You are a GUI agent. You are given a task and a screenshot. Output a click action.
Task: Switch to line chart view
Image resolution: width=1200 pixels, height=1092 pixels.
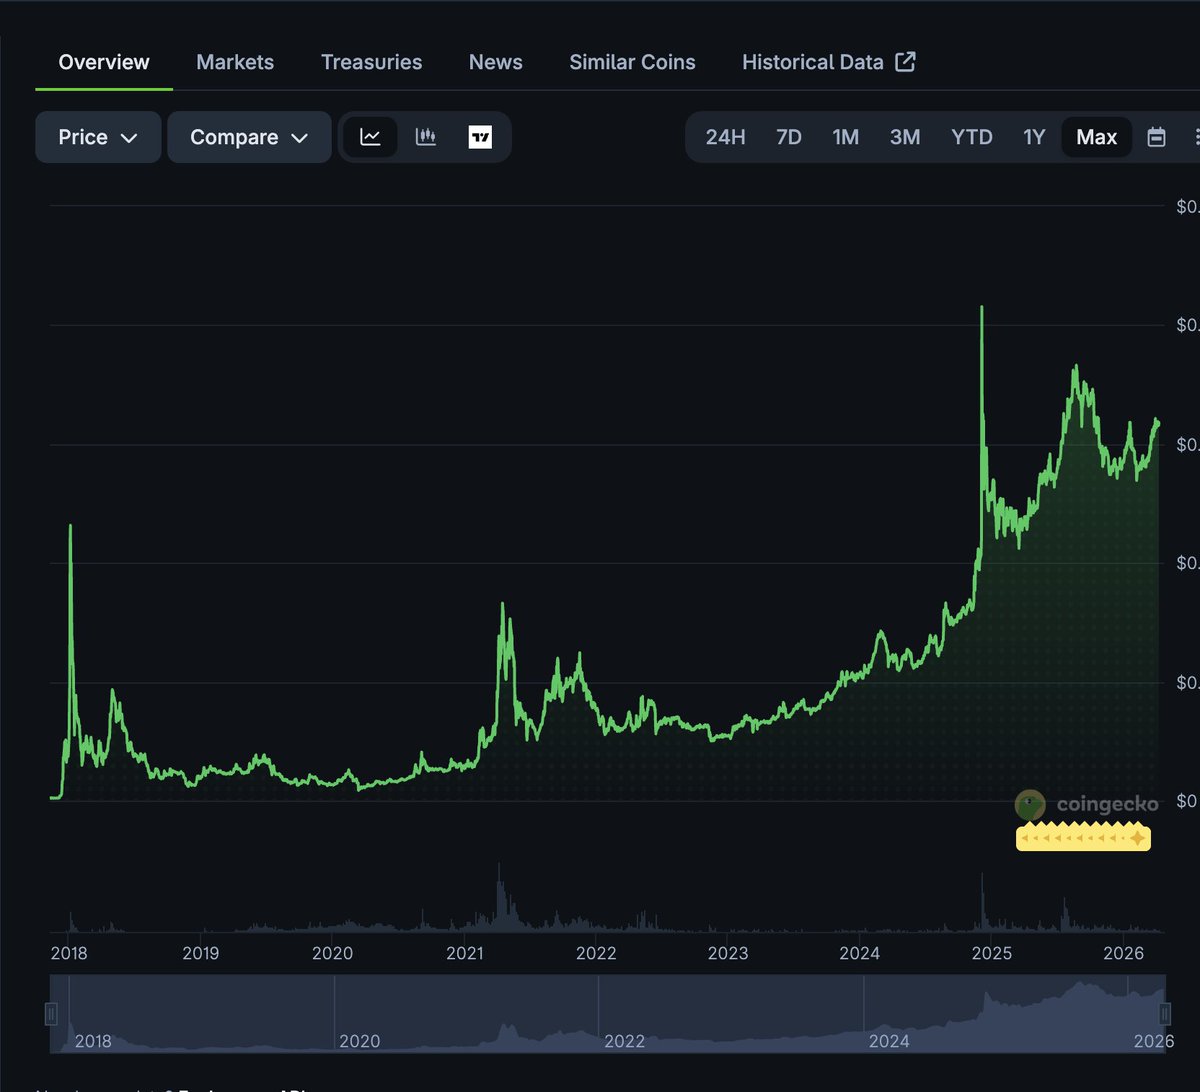370,137
